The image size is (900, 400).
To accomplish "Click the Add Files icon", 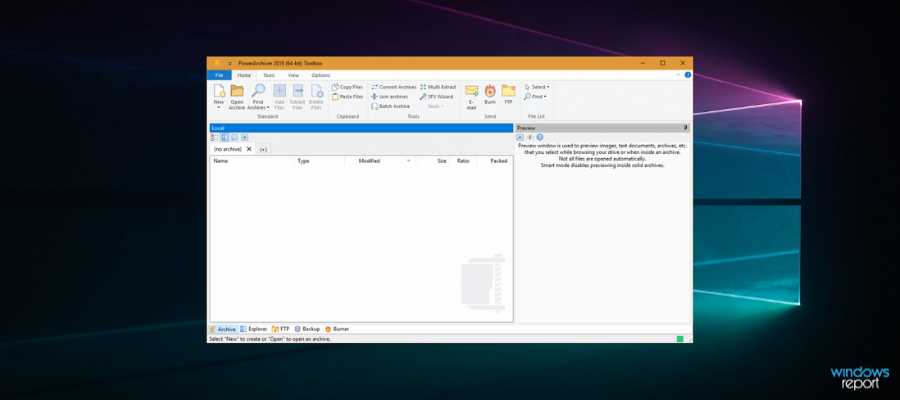I will pos(279,91).
